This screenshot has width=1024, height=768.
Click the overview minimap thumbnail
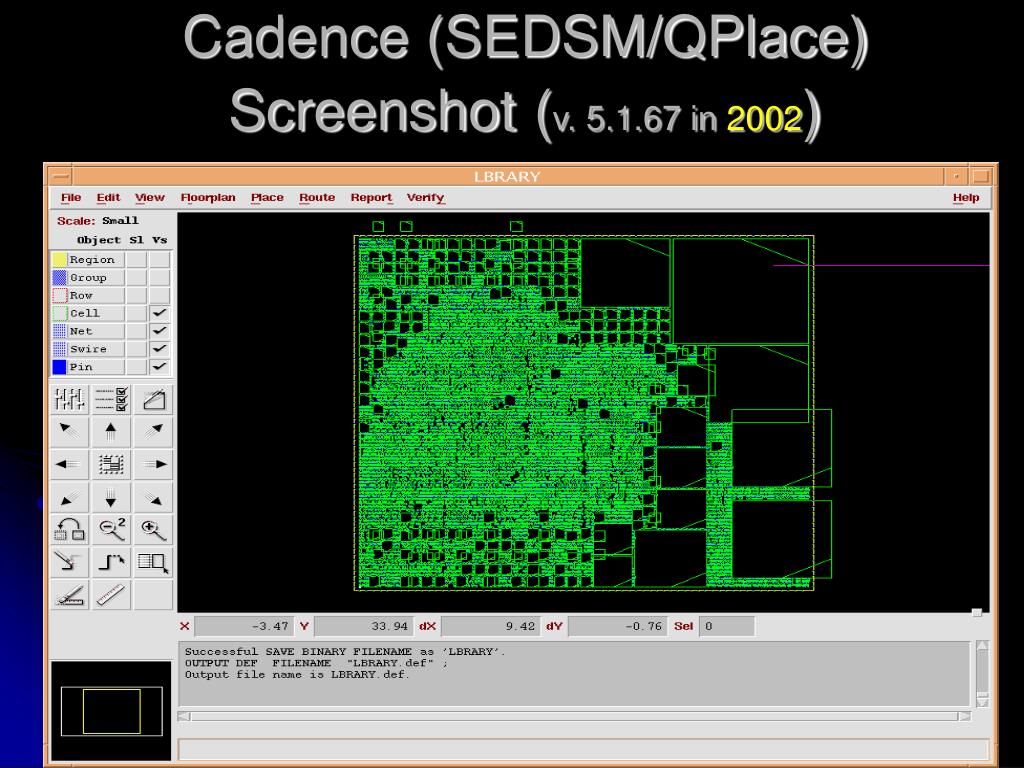111,711
